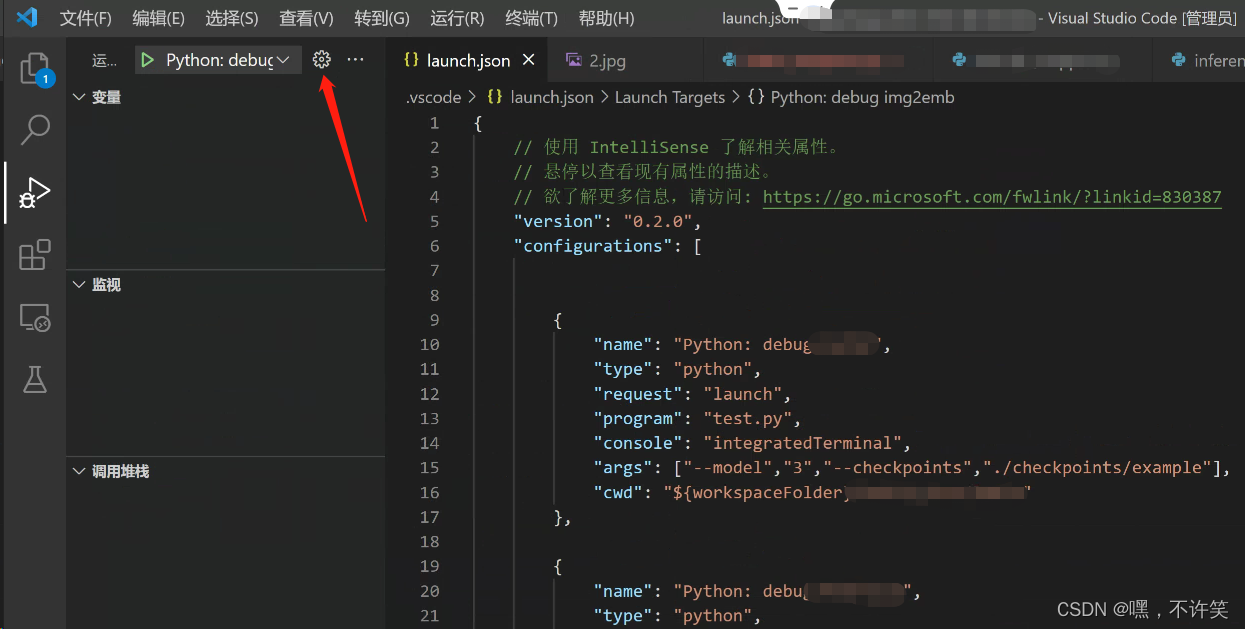The height and width of the screenshot is (629, 1245).
Task: Open more actions ellipsis in debug panel
Action: (355, 60)
